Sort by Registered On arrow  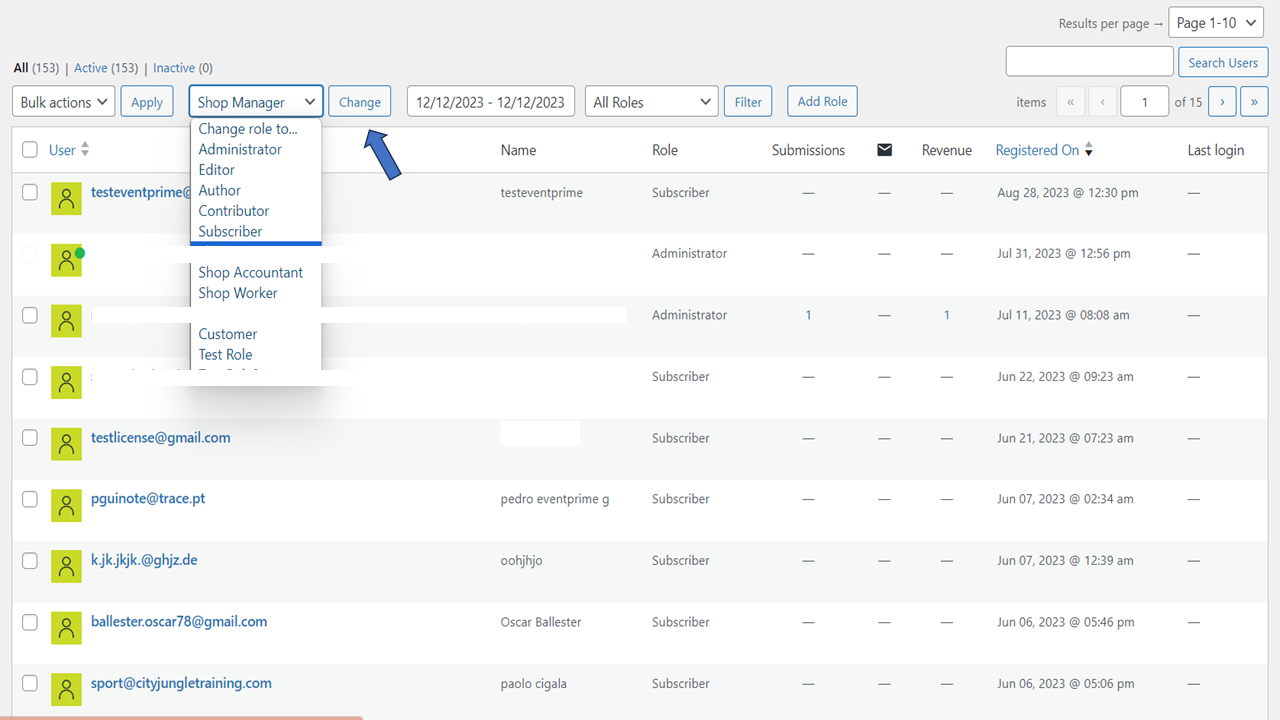1089,150
